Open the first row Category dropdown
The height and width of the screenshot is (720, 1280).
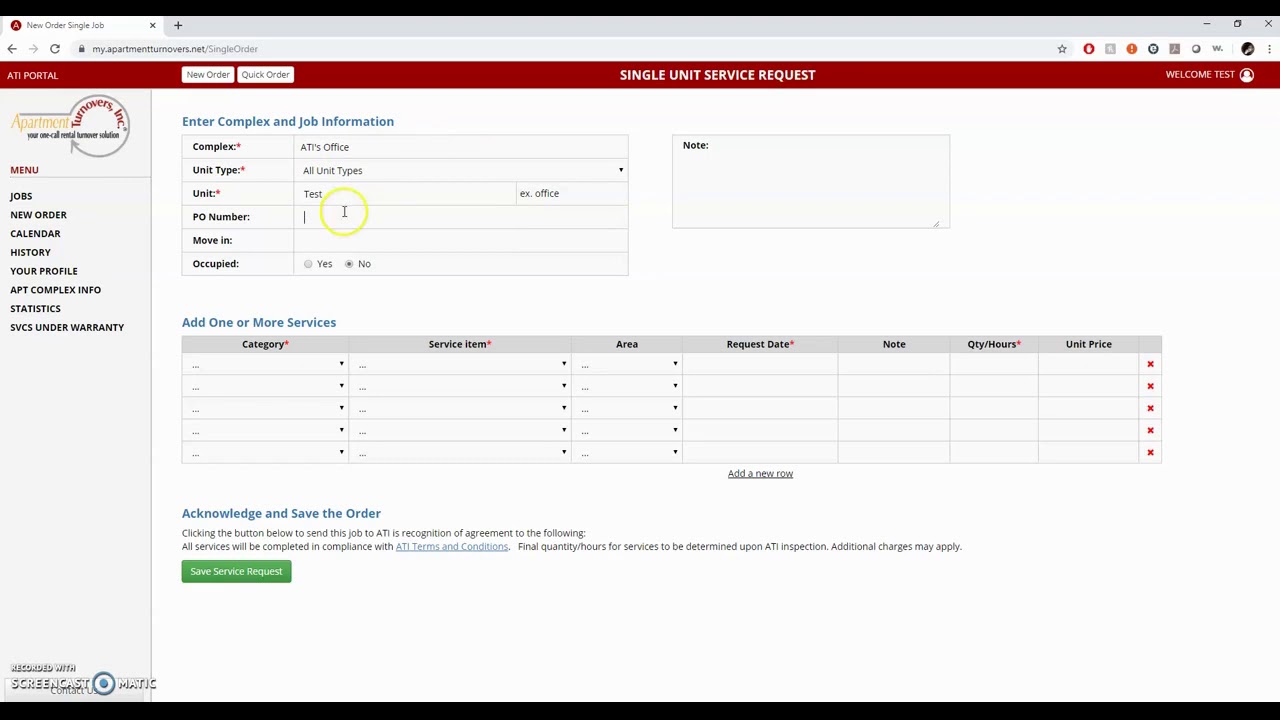pyautogui.click(x=266, y=365)
